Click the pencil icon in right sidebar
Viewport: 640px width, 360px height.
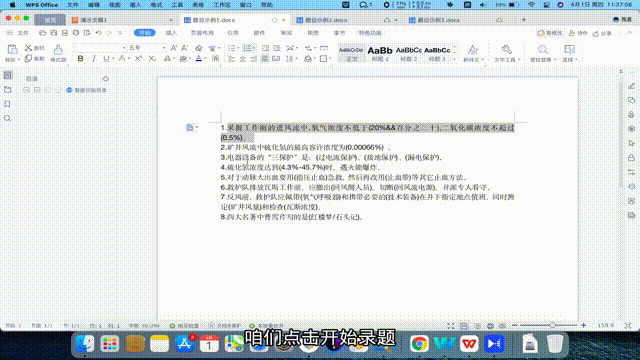(x=631, y=86)
